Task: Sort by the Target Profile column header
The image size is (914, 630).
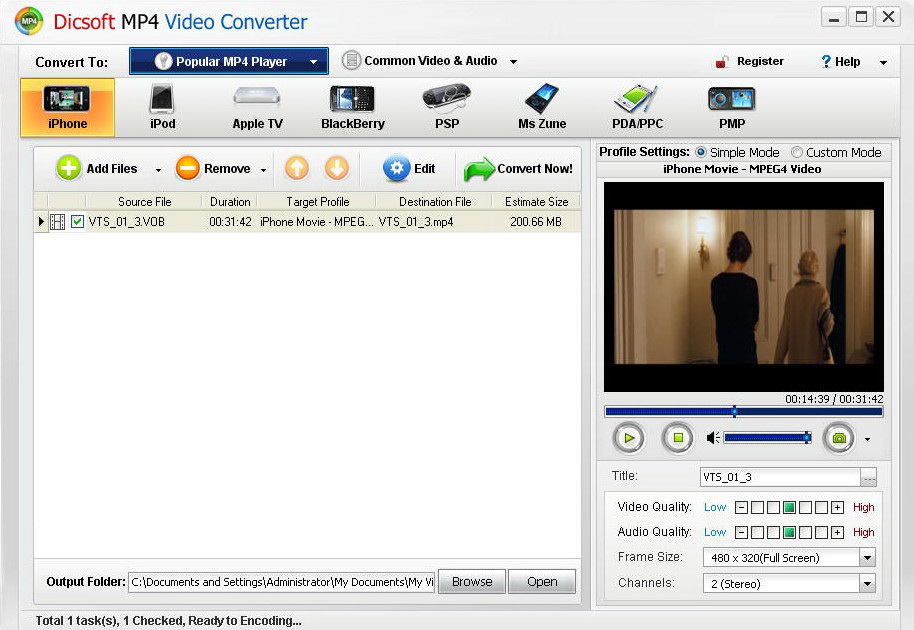Action: (x=317, y=202)
